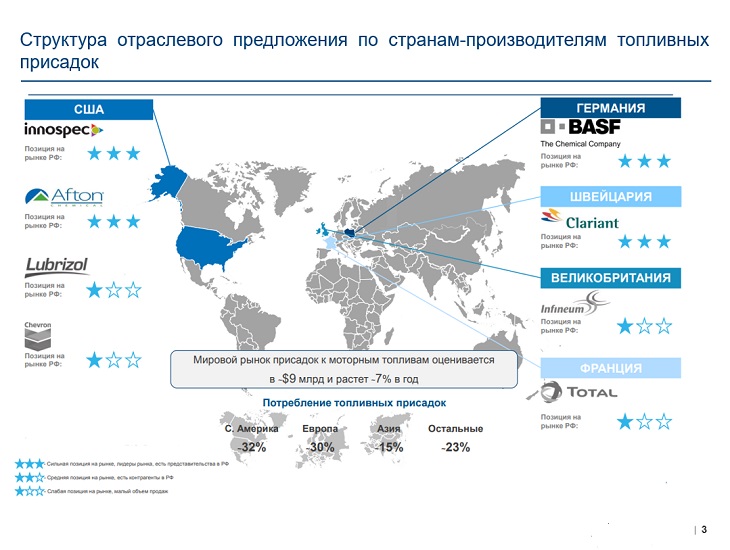Click the Innospec three-star rating
The height and width of the screenshot is (550, 730).
pos(114,153)
